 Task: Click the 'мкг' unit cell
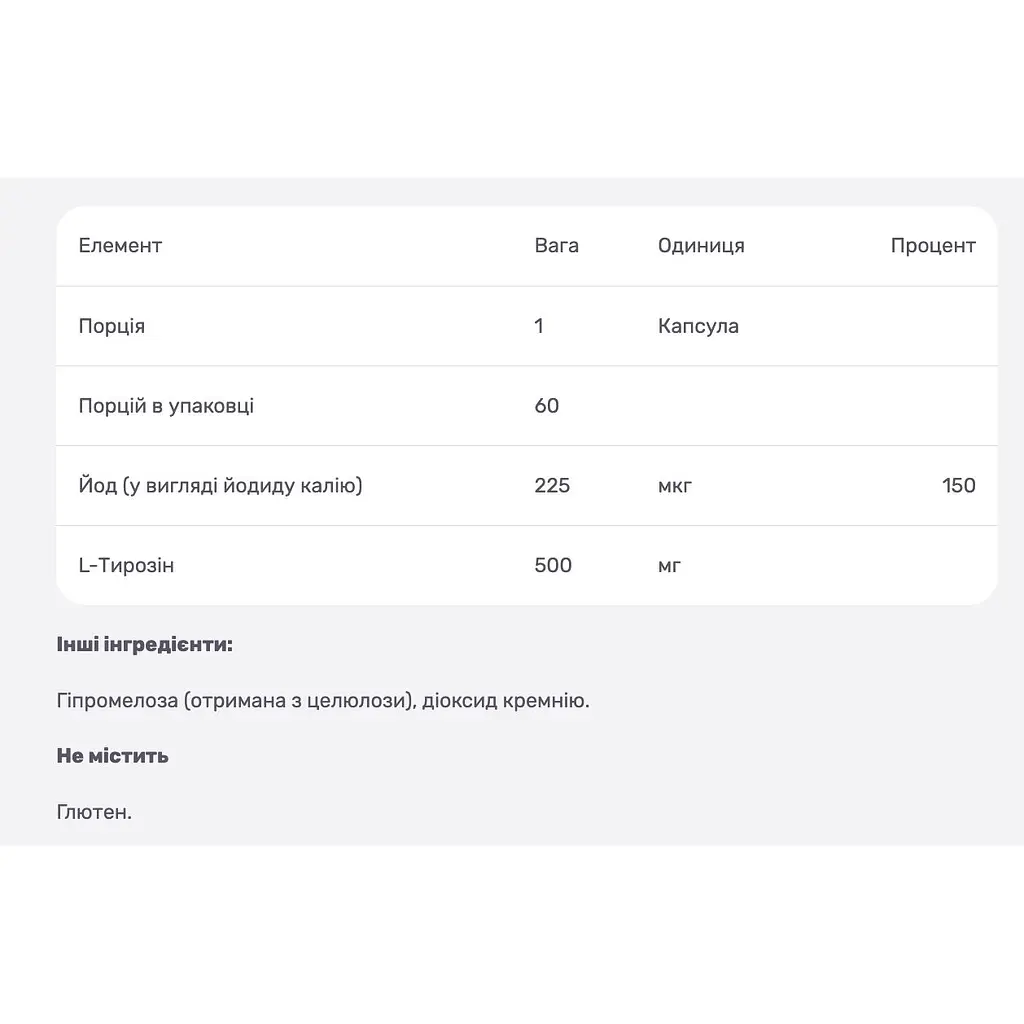(675, 486)
